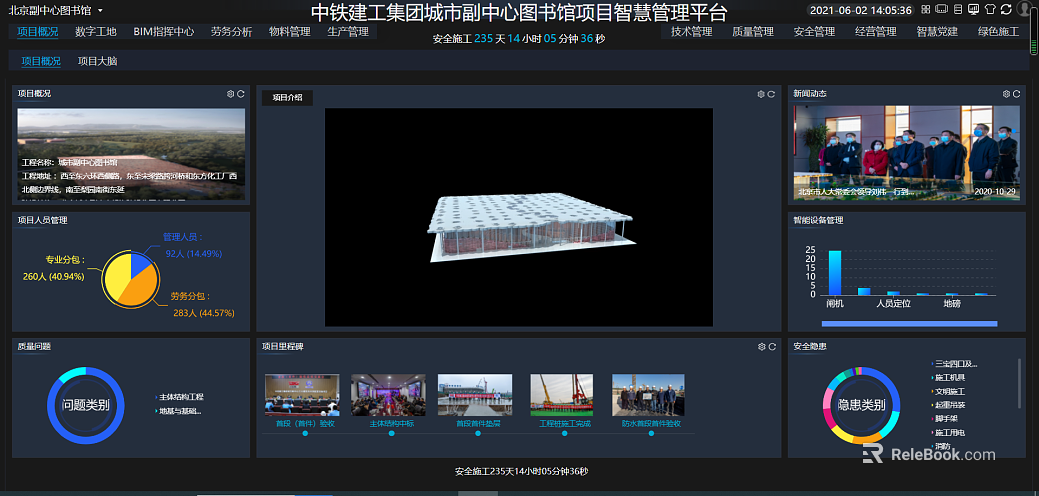Refresh the 新闻动态 panel
The image size is (1039, 496).
(1016, 94)
